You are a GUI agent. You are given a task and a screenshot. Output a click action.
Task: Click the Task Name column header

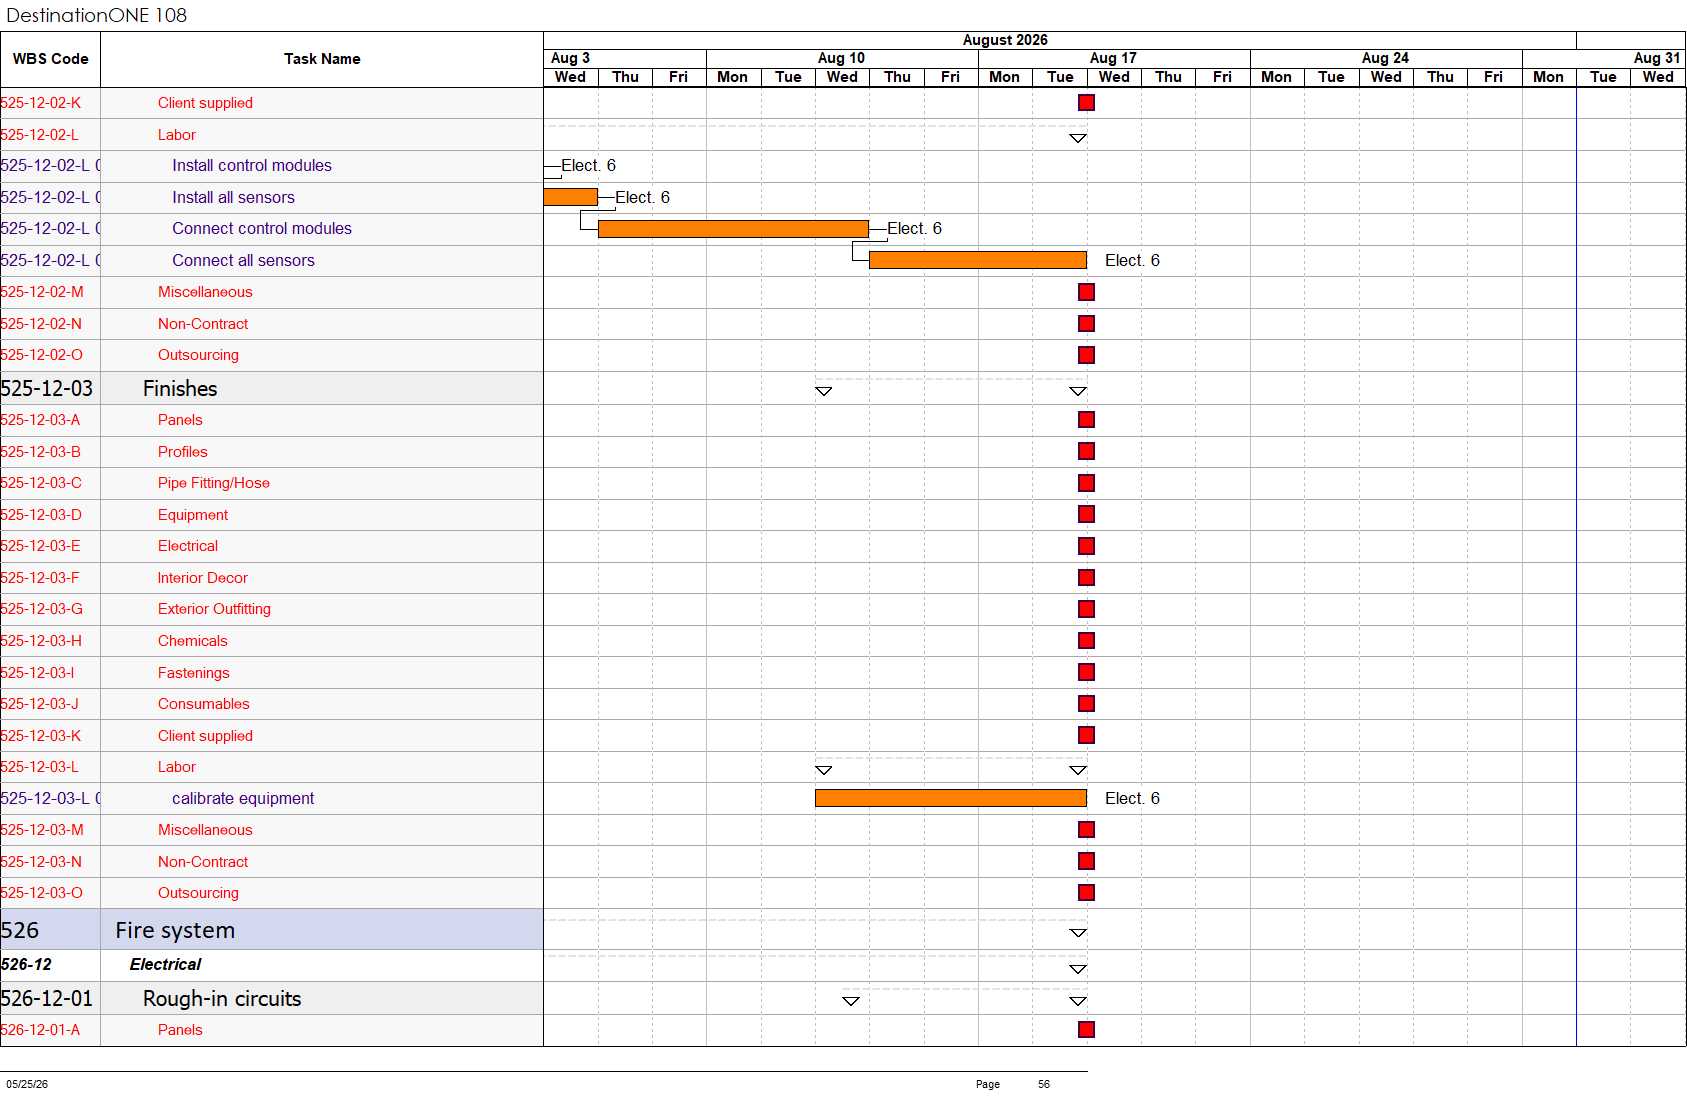click(322, 59)
